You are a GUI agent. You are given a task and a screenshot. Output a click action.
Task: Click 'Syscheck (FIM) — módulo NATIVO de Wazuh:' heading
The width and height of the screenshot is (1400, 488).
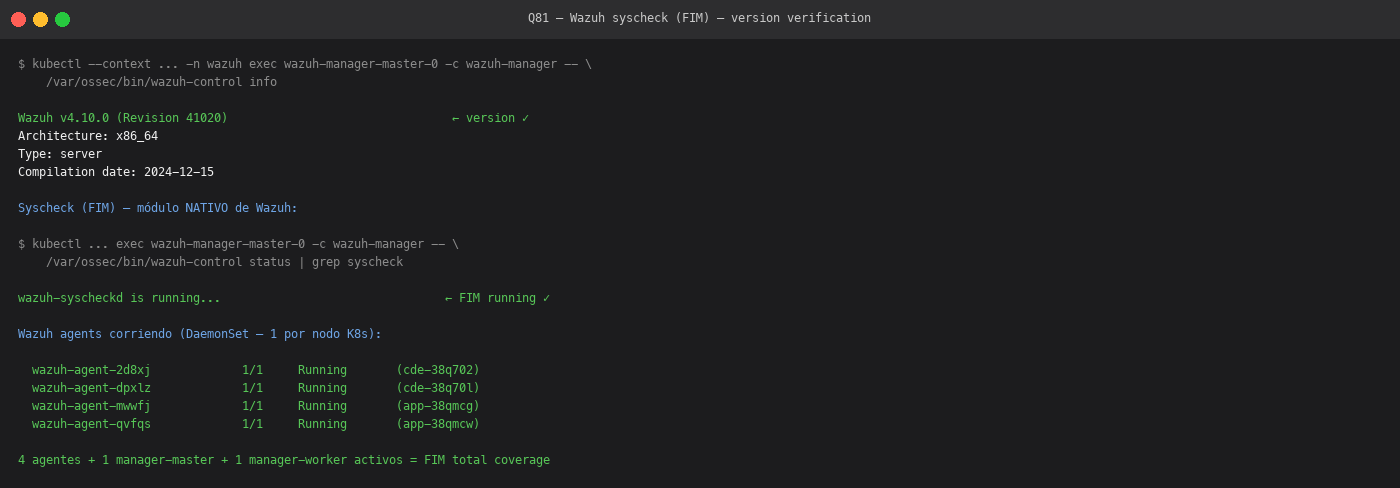pos(158,208)
